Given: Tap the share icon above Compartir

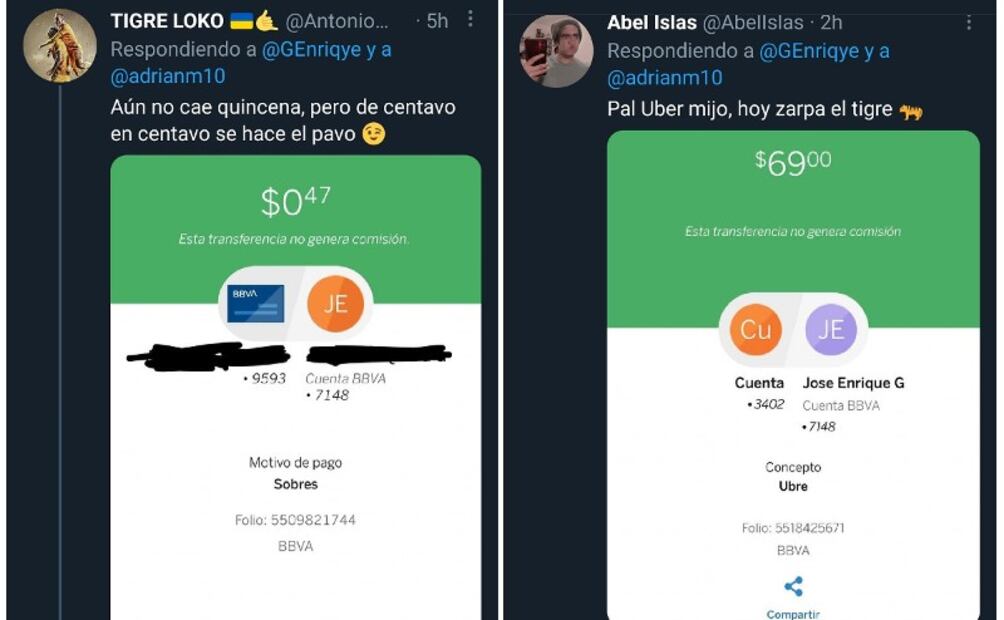Looking at the screenshot, I should pyautogui.click(x=793, y=586).
